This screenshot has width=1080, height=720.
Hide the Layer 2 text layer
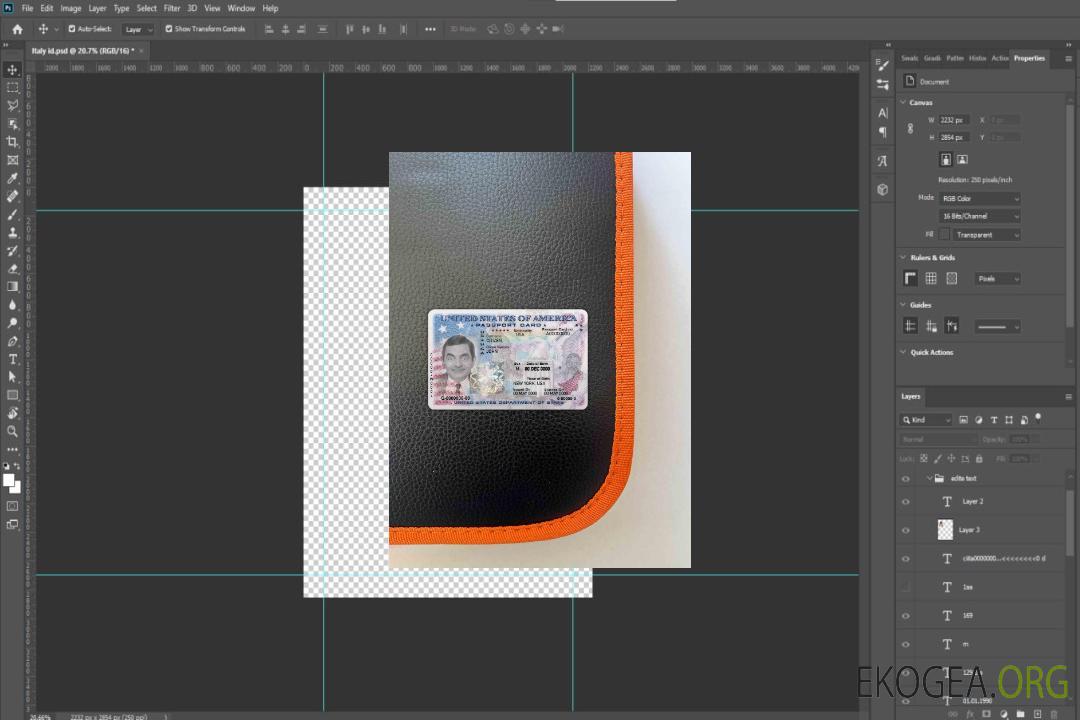(906, 502)
